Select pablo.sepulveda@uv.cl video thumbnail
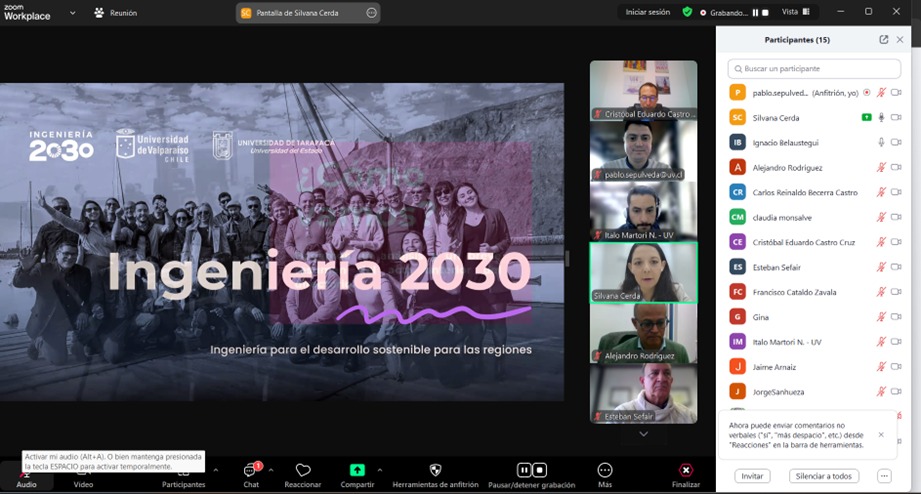 tap(644, 151)
